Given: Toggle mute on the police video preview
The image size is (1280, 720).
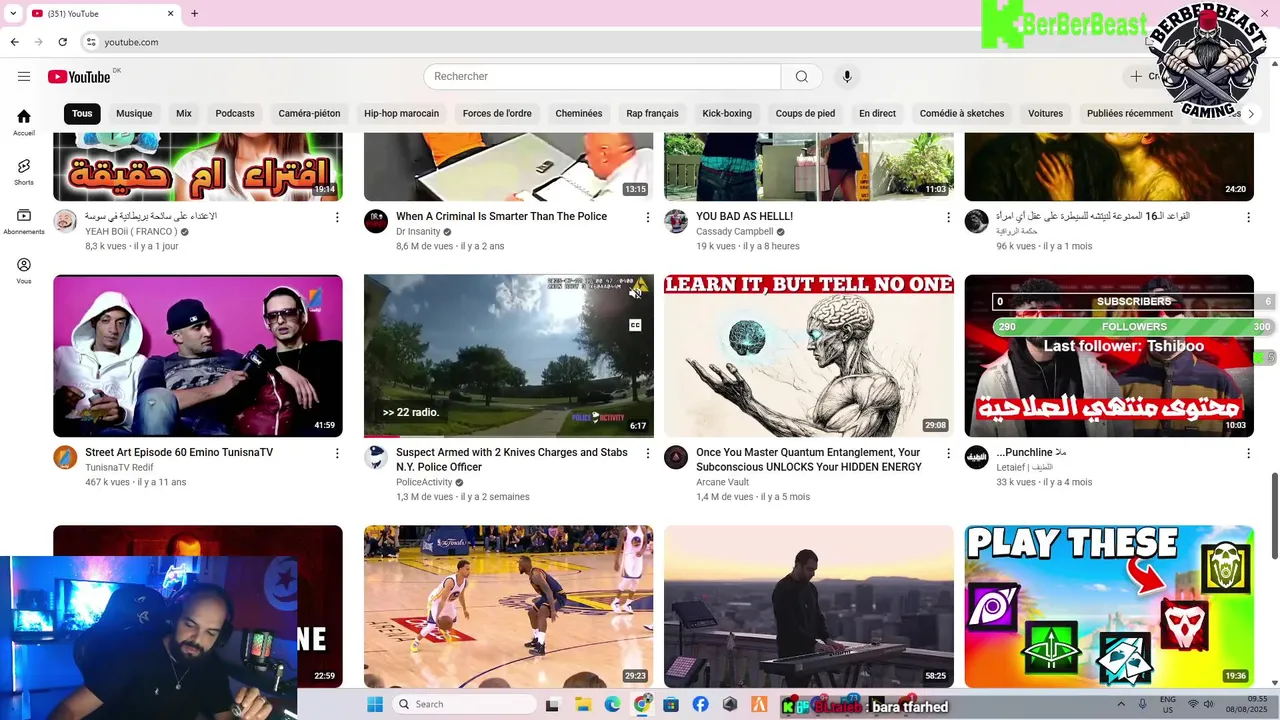Looking at the screenshot, I should 635,293.
